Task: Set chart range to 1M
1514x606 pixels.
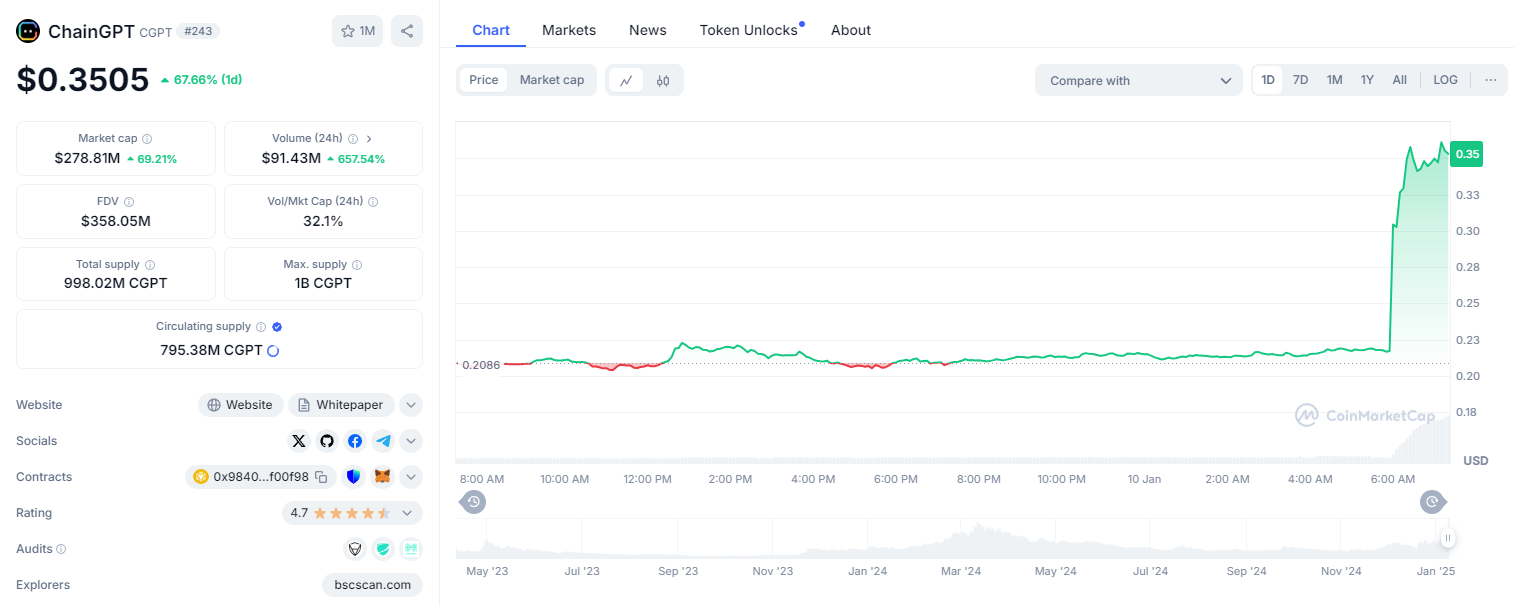Action: tap(1334, 80)
